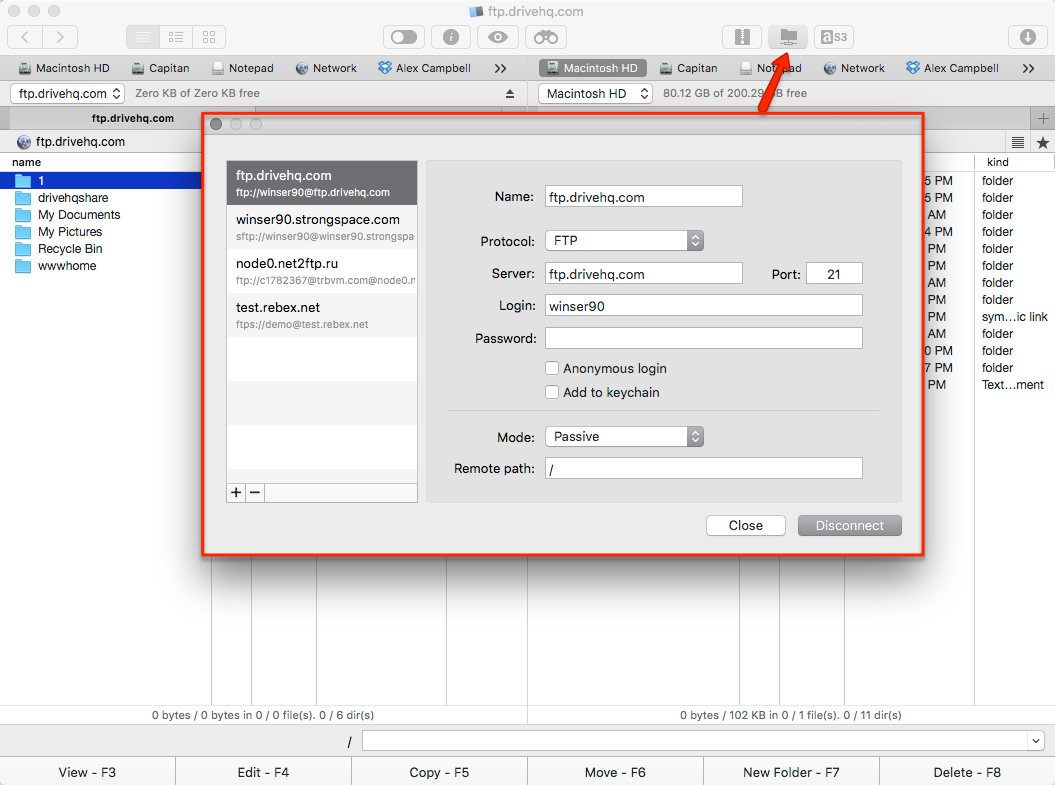
Task: Select winser90.strongspace.com connection
Action: pos(322,227)
